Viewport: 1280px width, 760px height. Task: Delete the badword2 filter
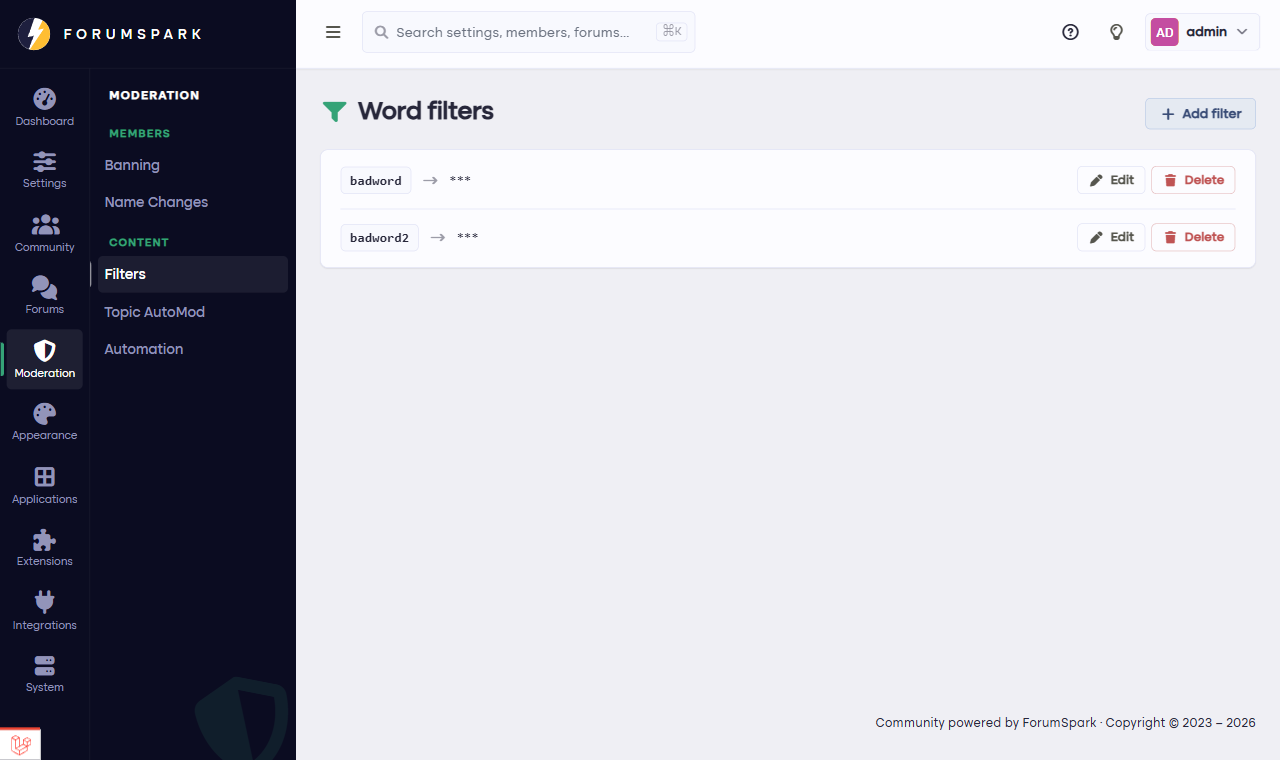(x=1193, y=237)
